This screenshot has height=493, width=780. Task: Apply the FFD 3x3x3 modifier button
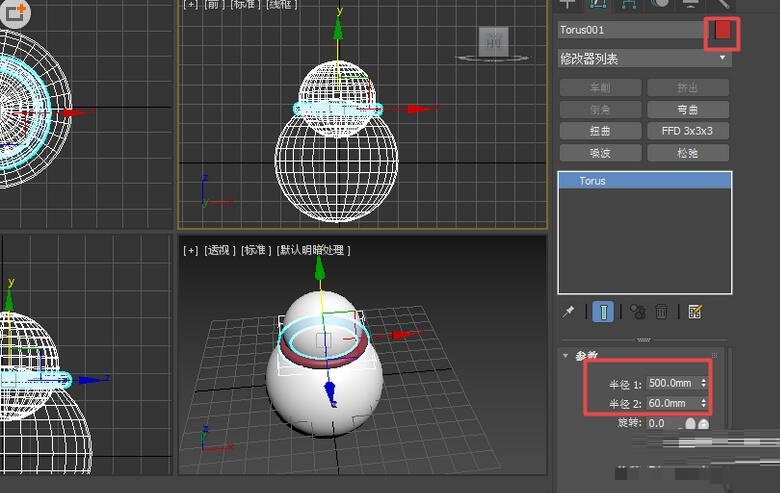[688, 131]
